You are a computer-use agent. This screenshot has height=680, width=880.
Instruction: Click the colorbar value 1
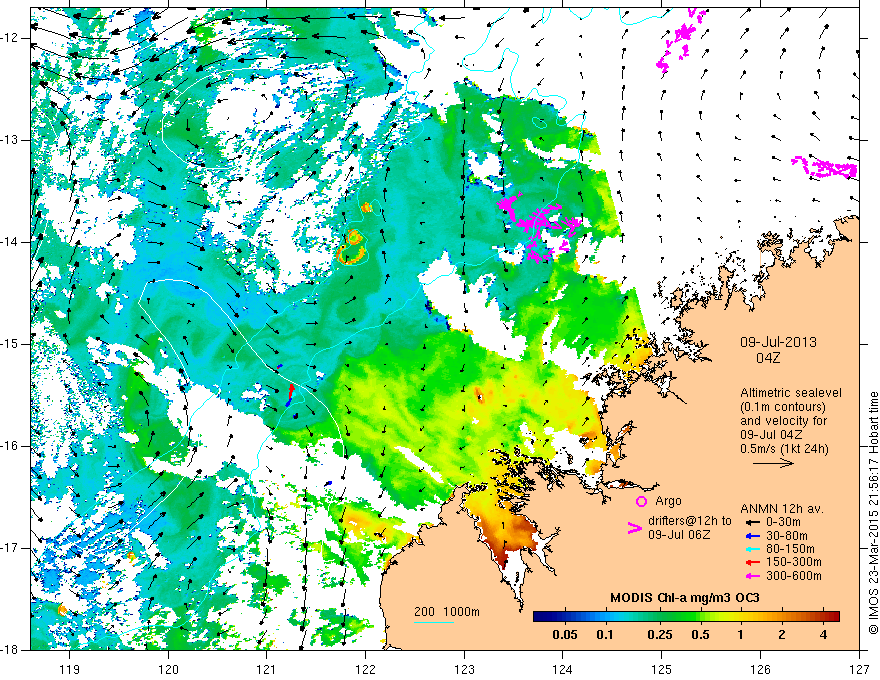pos(740,635)
